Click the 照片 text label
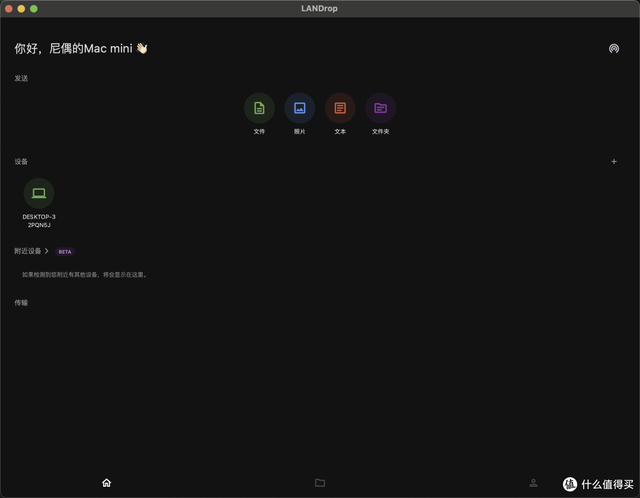Viewport: 640px width, 498px height. pyautogui.click(x=300, y=131)
